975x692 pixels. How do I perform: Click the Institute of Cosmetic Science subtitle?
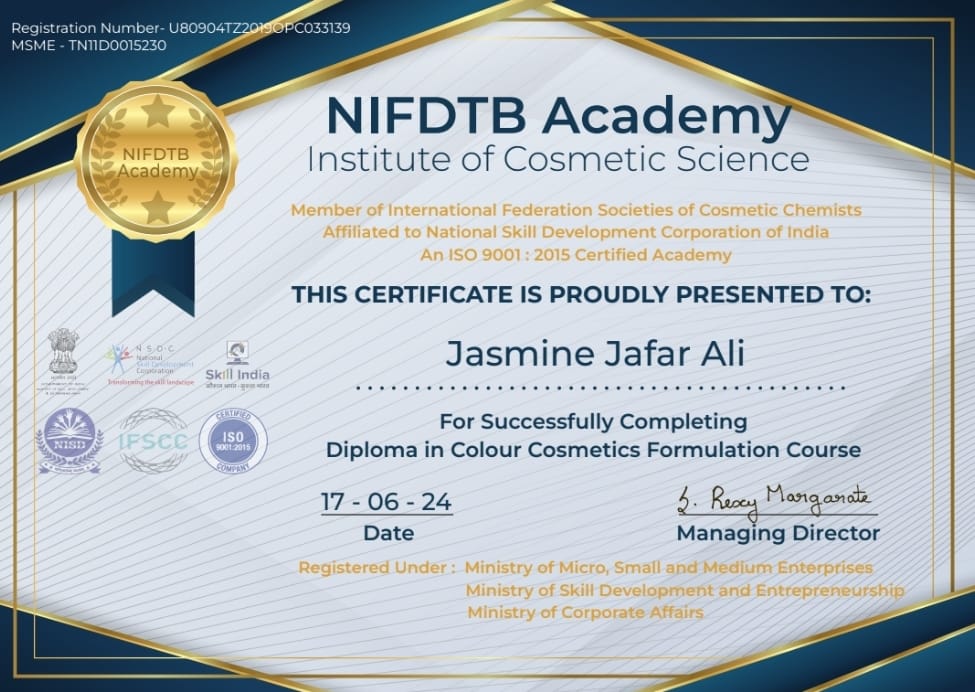coord(558,159)
